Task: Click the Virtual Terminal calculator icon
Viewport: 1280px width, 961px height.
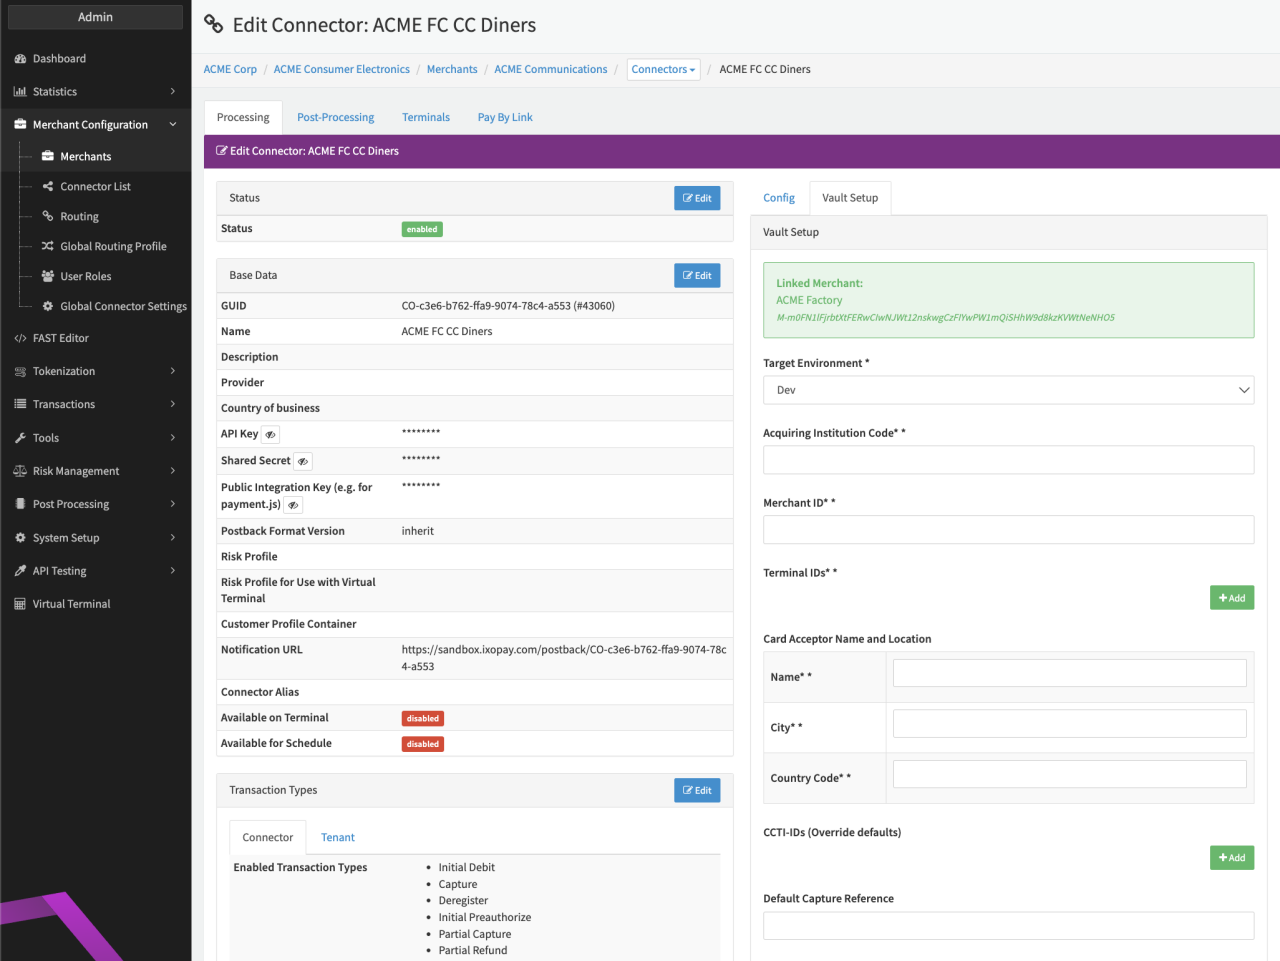Action: click(20, 605)
